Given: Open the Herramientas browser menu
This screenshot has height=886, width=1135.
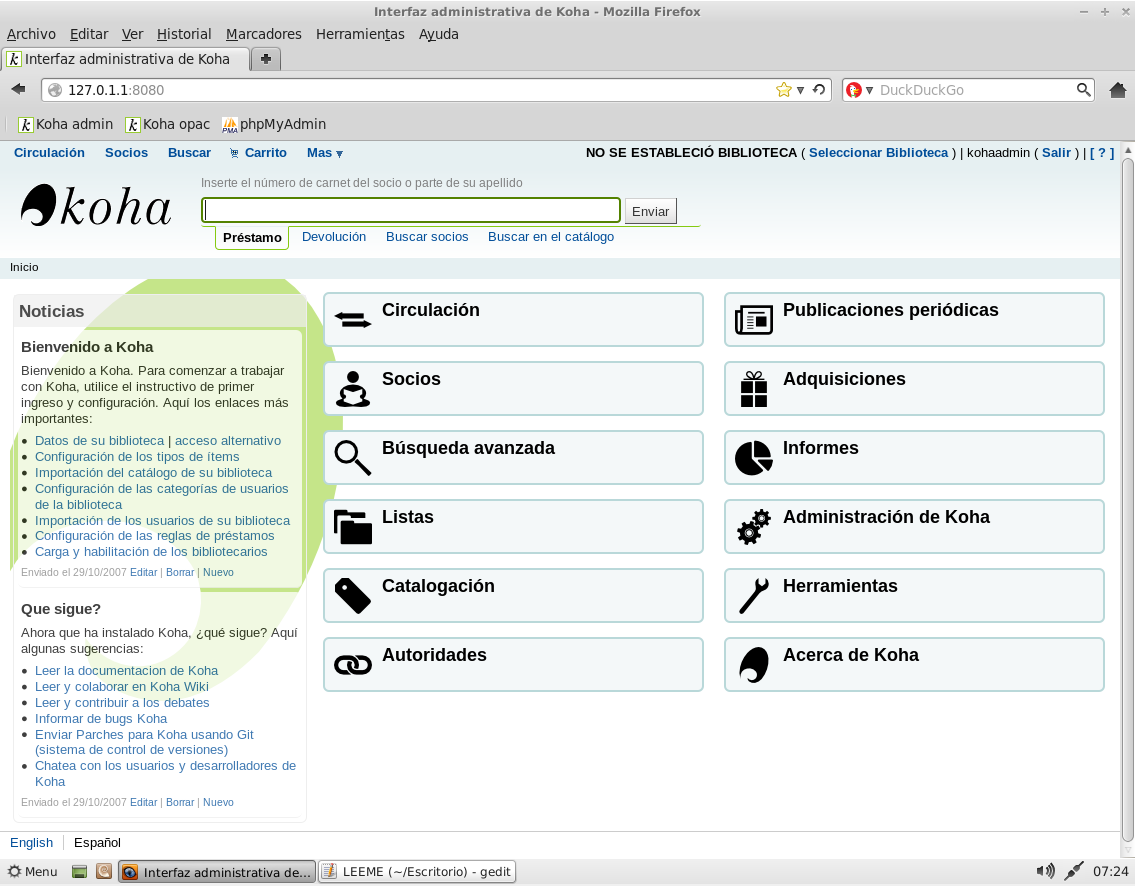Looking at the screenshot, I should tap(360, 34).
